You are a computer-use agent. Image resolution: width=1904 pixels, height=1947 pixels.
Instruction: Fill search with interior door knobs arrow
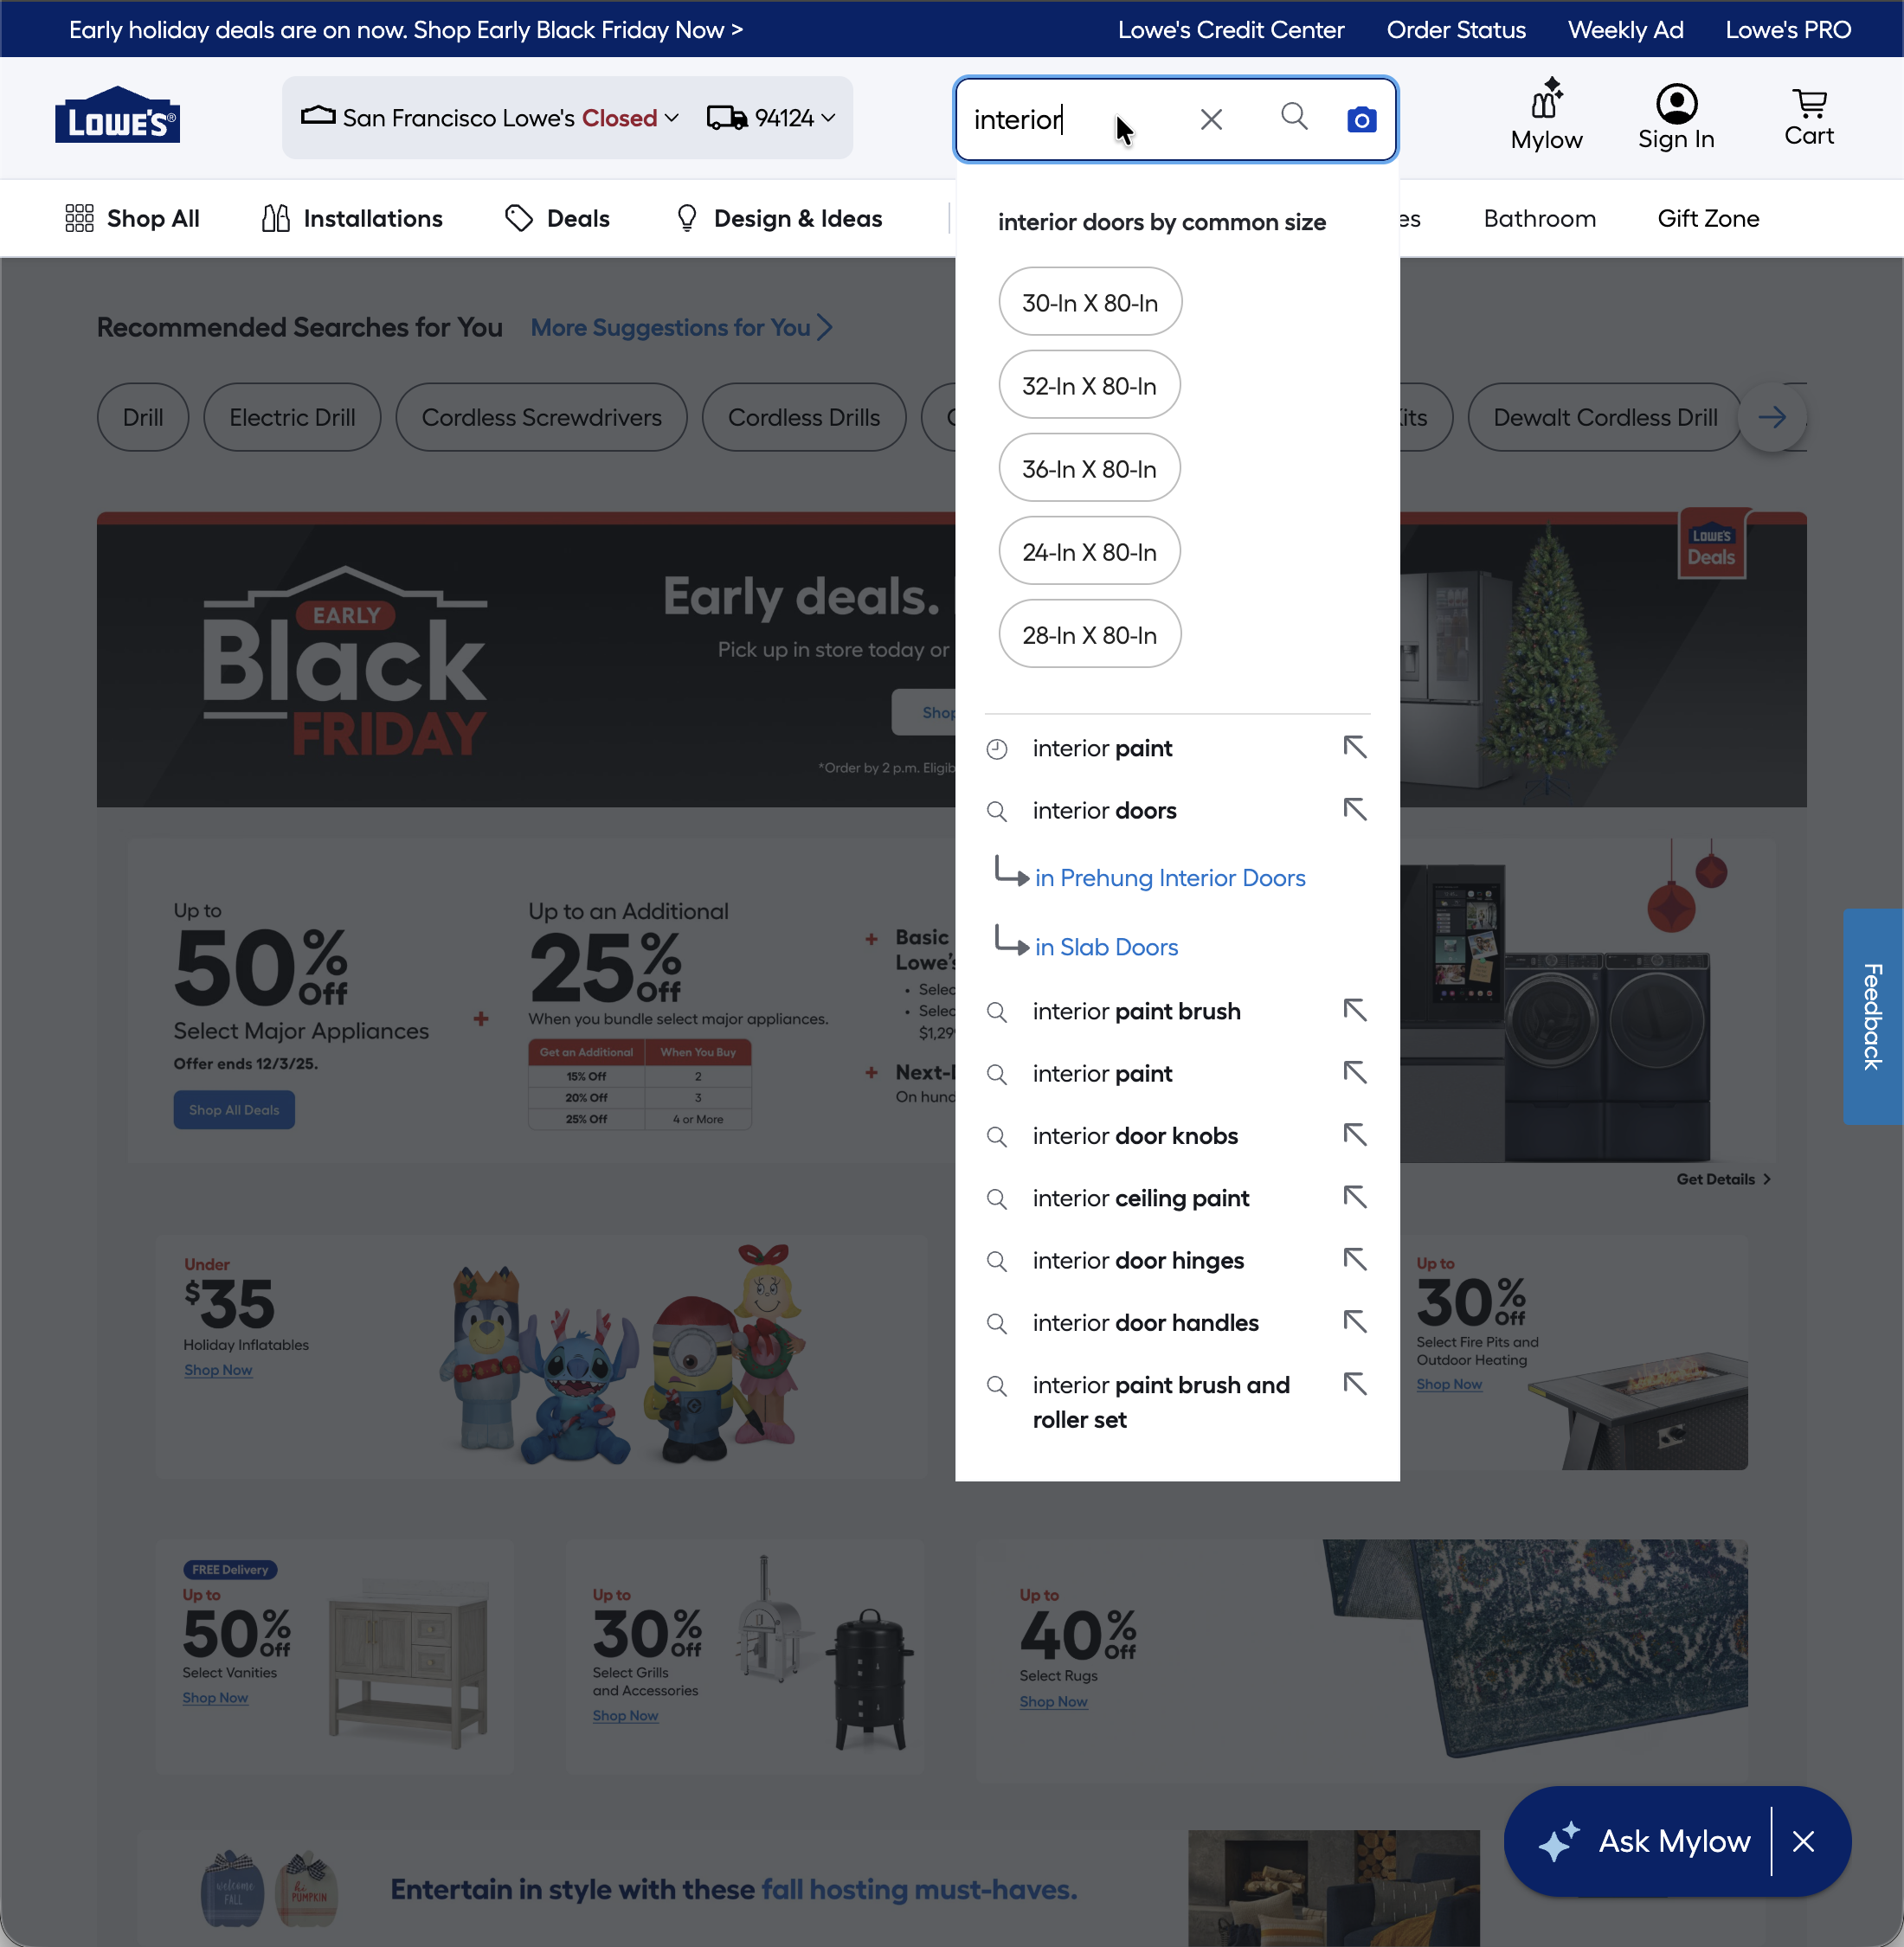1354,1135
